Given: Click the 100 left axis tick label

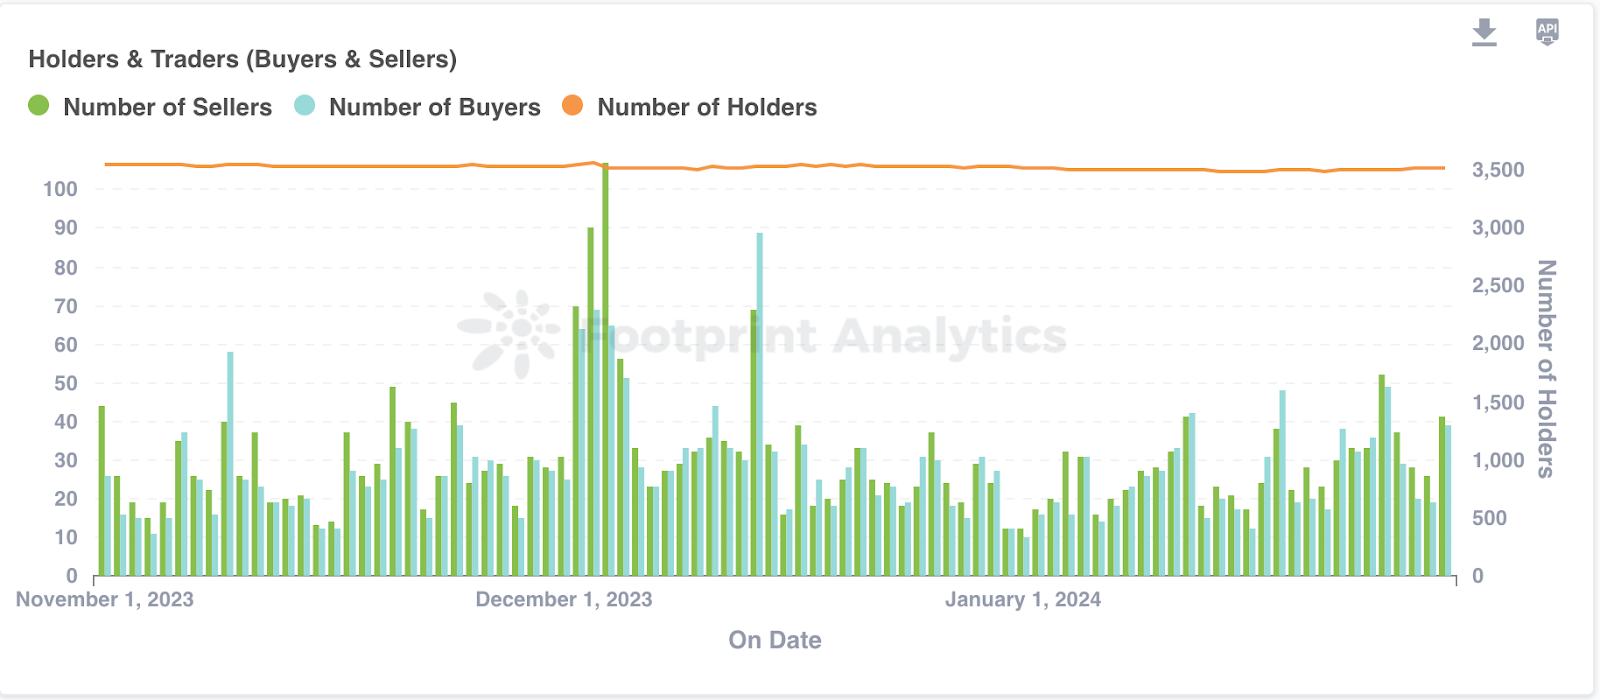Looking at the screenshot, I should [60, 189].
